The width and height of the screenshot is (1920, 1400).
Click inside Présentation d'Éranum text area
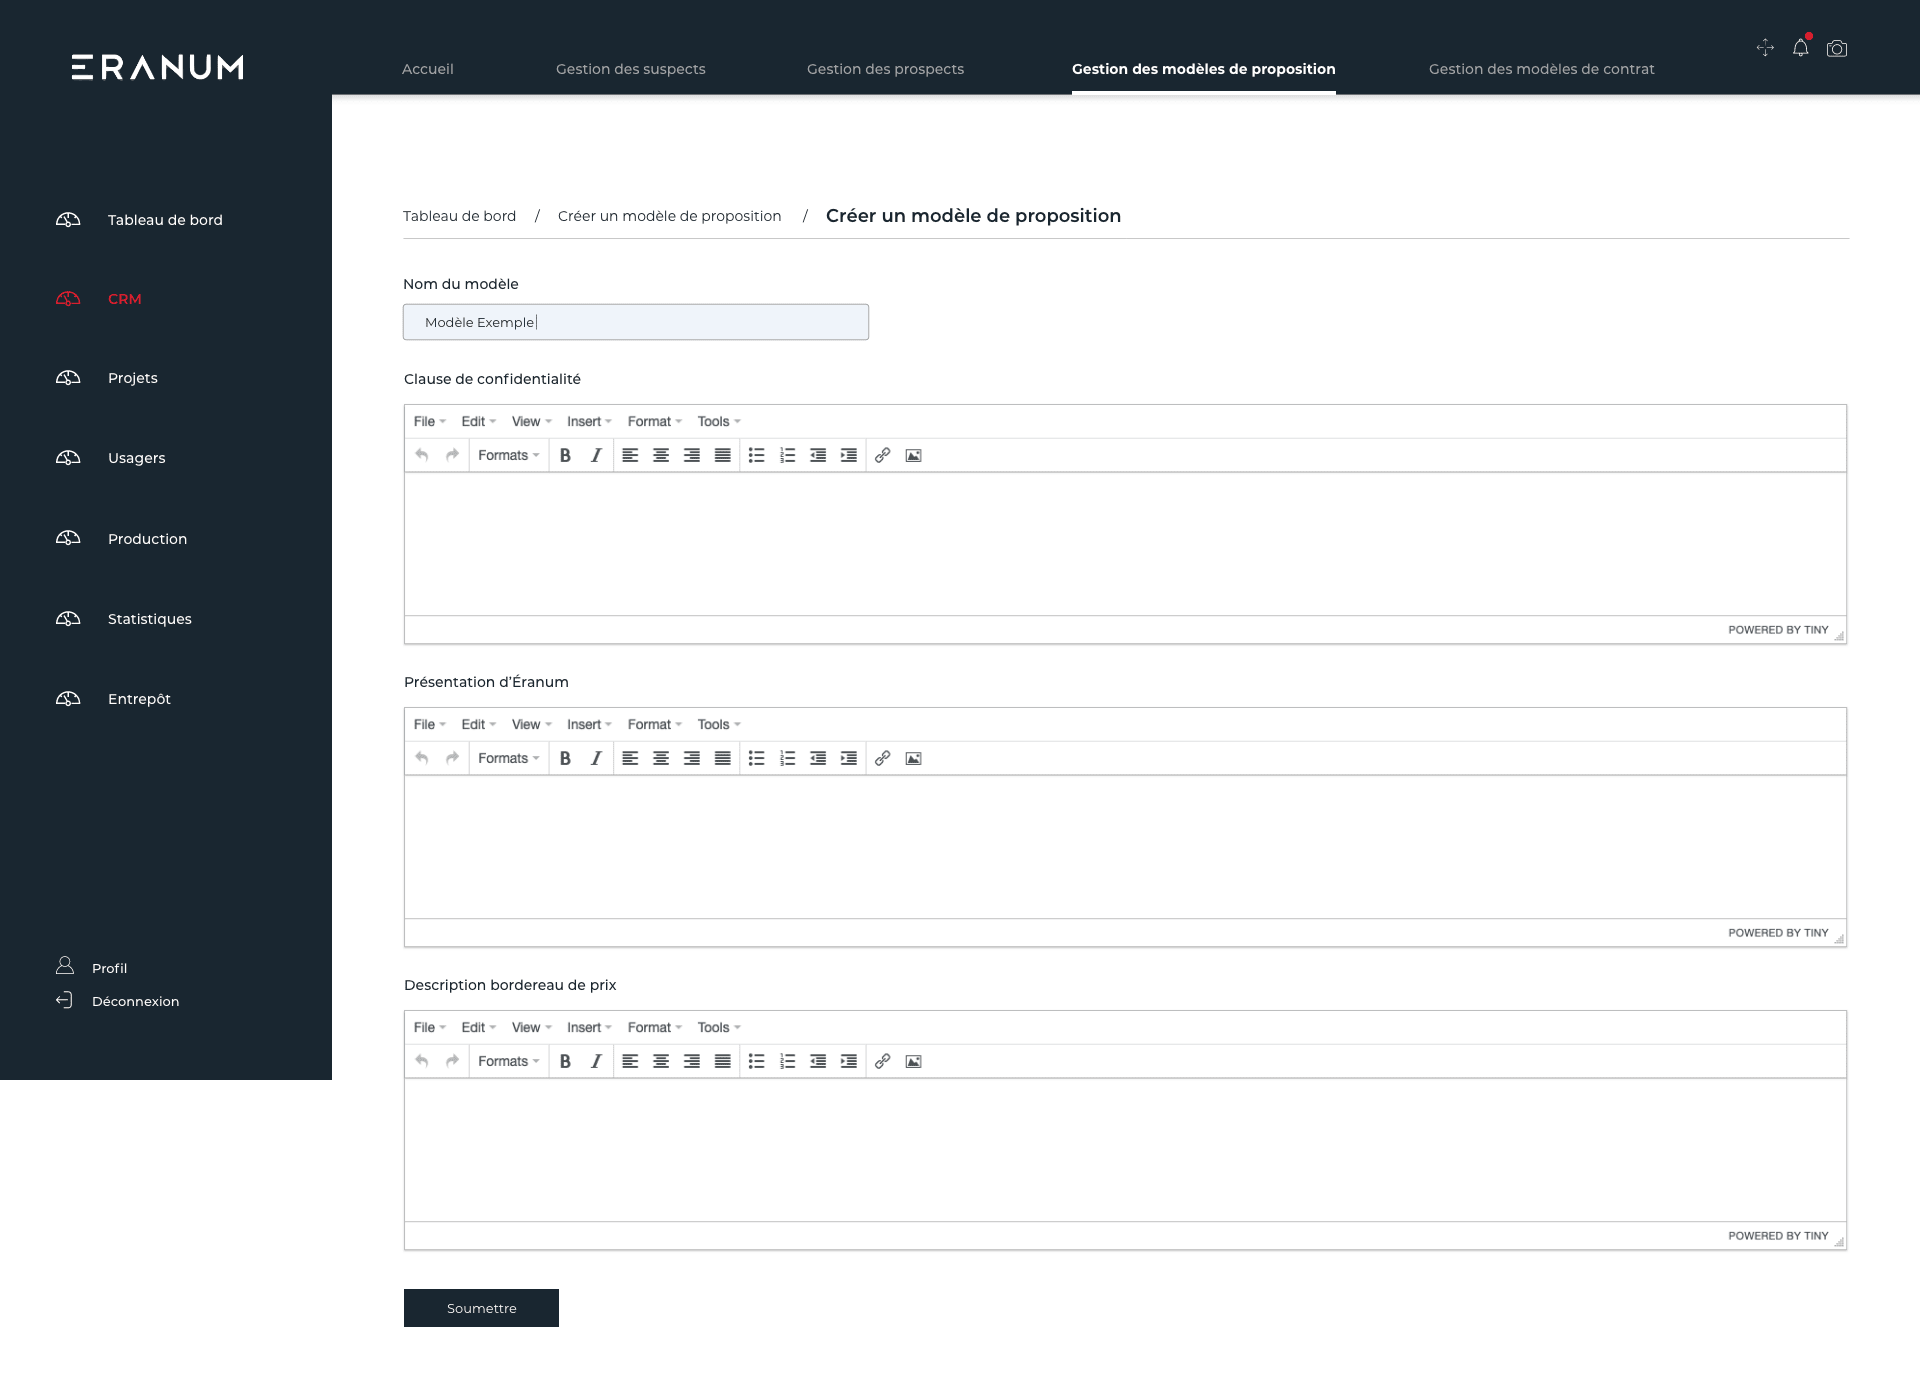coord(1125,847)
